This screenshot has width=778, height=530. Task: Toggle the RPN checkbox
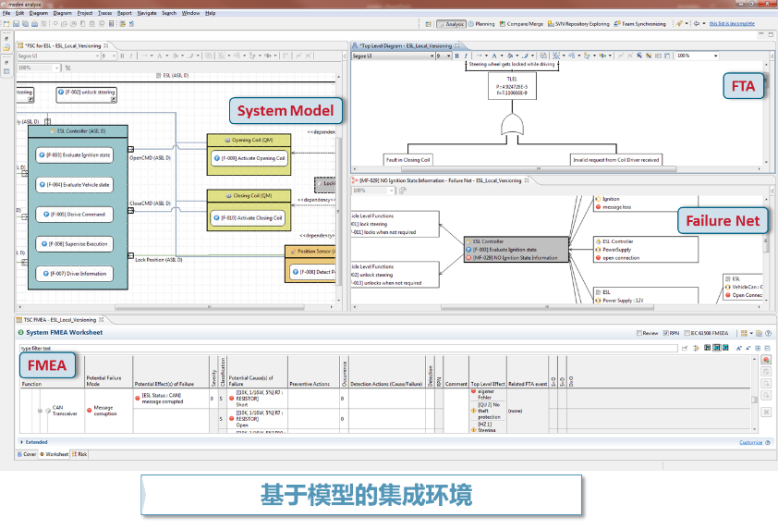(x=666, y=333)
